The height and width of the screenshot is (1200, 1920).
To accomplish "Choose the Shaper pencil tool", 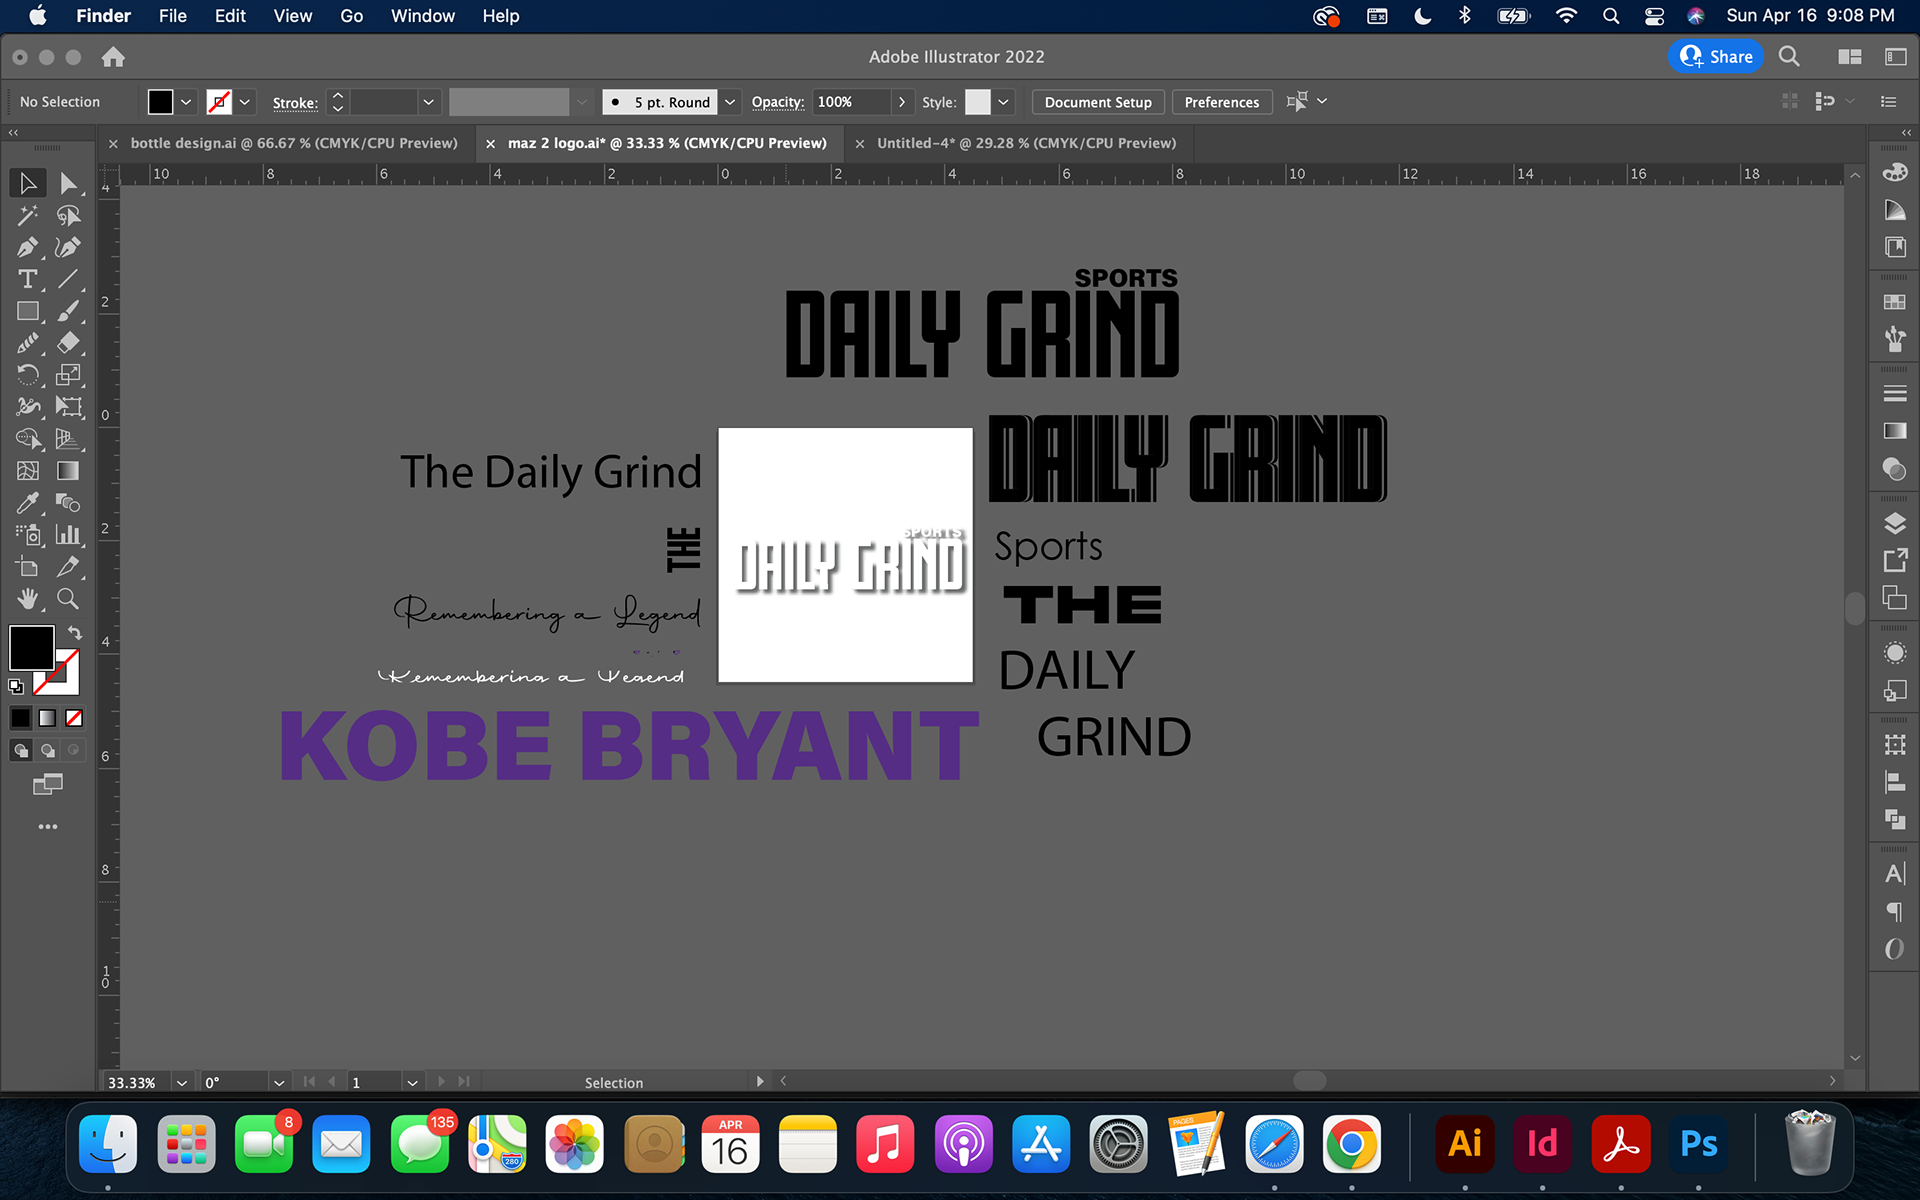I will click(x=28, y=343).
